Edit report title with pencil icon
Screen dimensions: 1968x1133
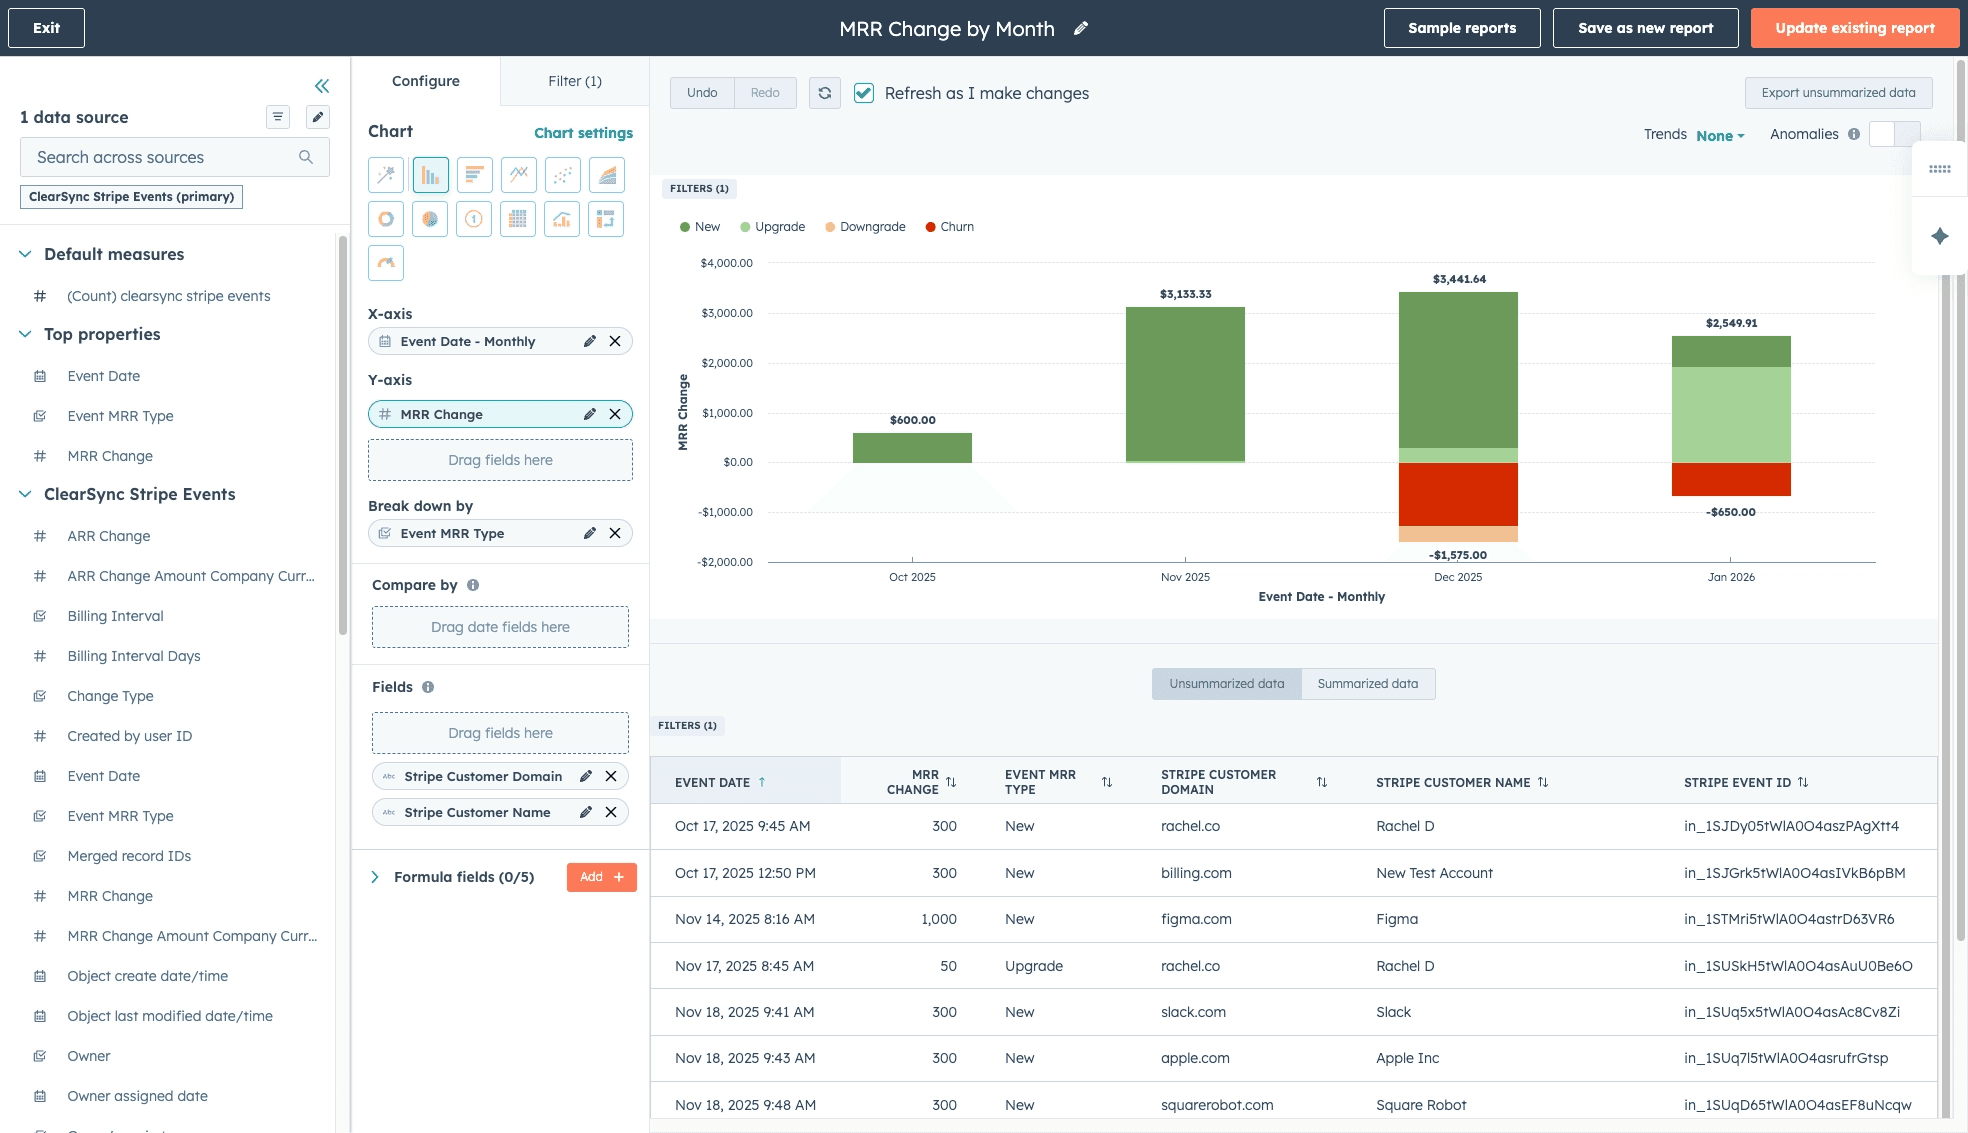click(1081, 29)
